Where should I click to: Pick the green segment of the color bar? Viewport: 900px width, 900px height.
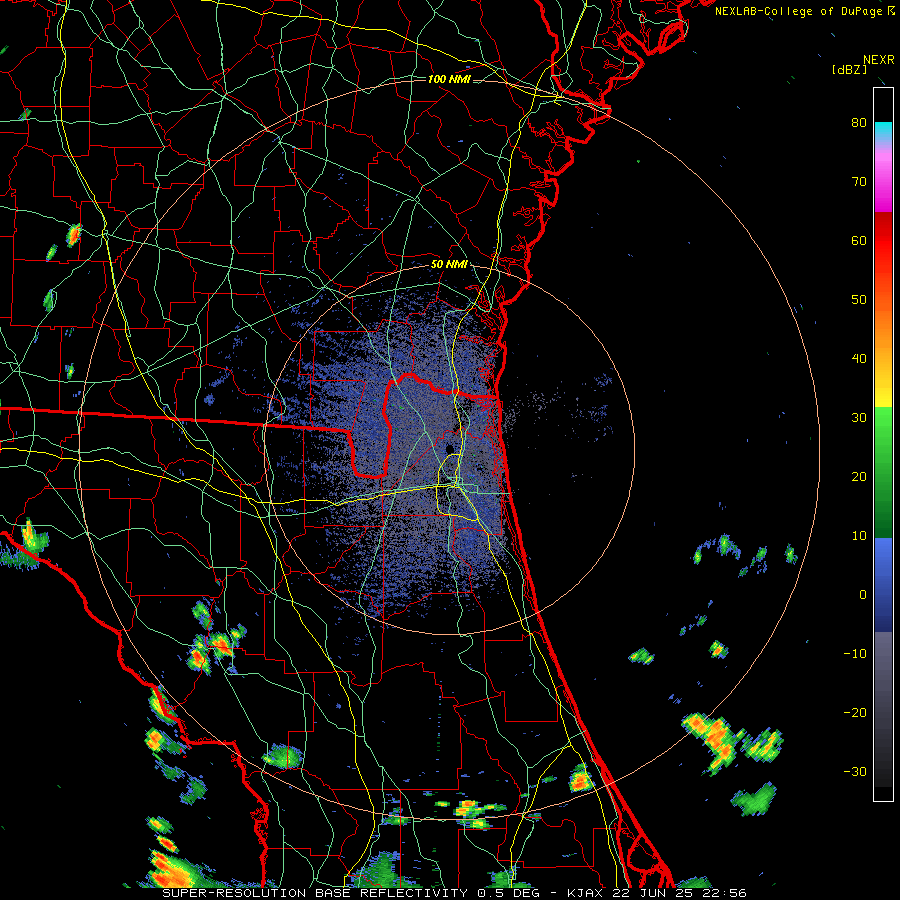point(883,472)
